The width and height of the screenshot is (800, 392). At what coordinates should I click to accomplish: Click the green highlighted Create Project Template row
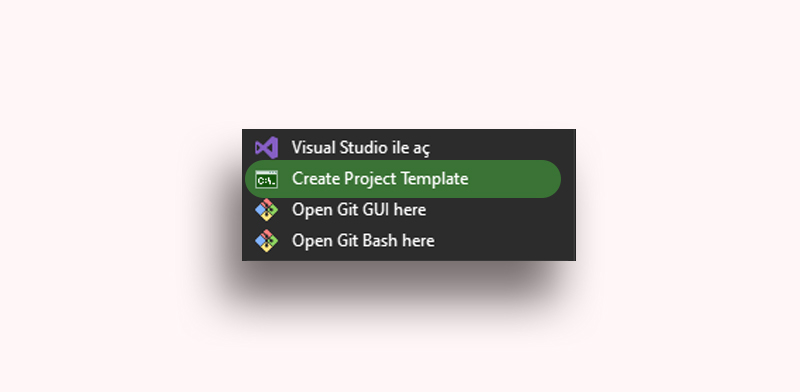(403, 179)
